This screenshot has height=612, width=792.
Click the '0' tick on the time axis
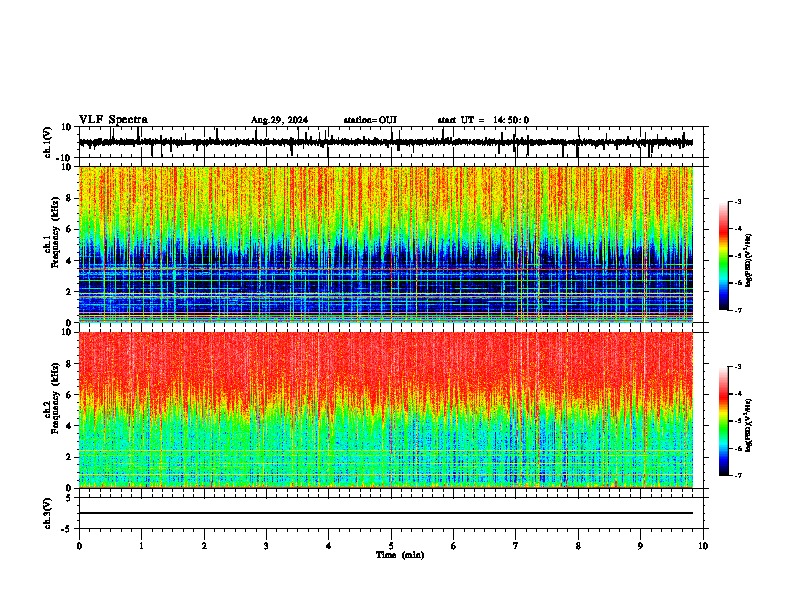click(x=79, y=546)
